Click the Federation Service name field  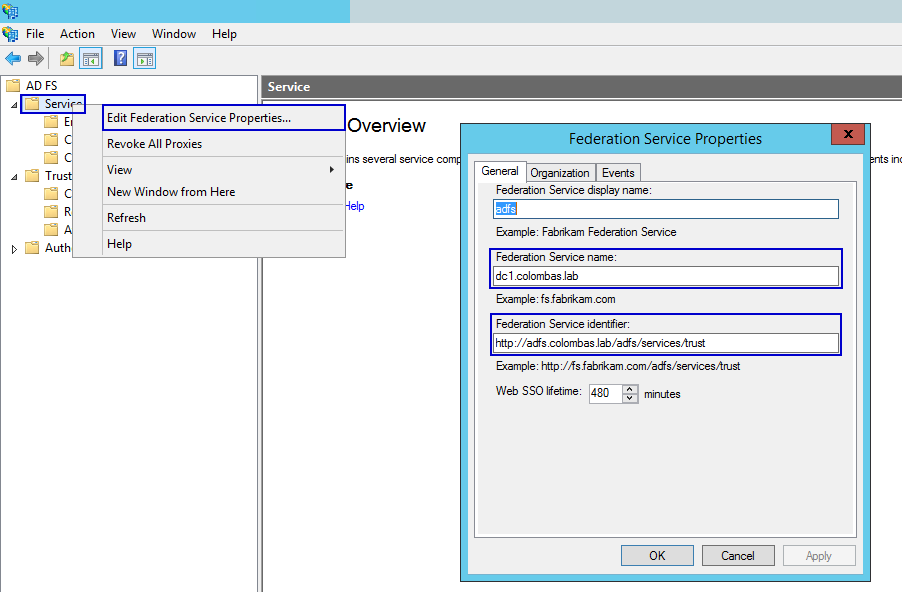point(666,276)
